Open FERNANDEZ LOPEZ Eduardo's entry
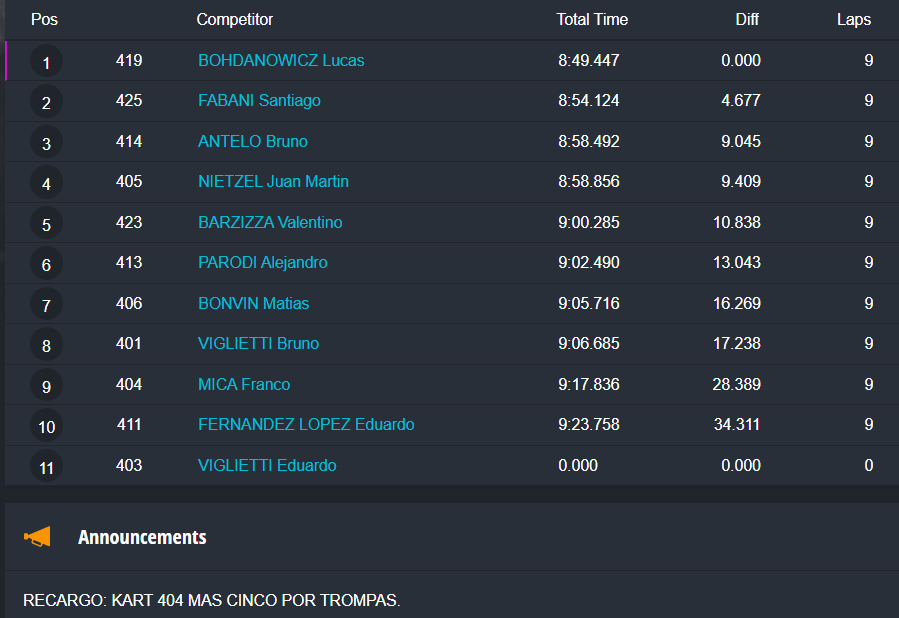The width and height of the screenshot is (899, 618). click(x=306, y=424)
